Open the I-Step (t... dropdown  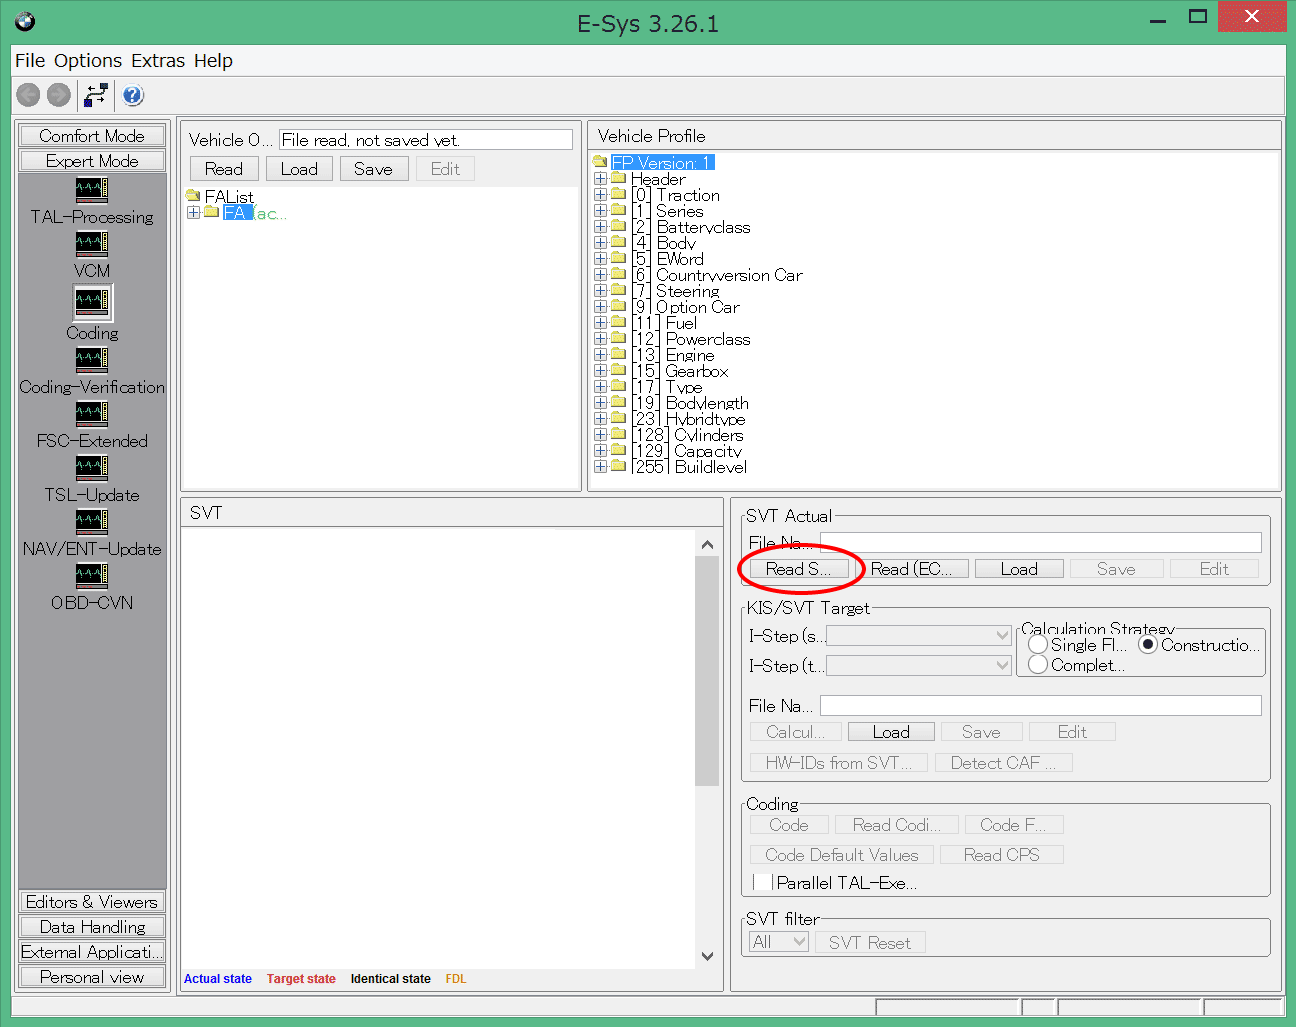pos(919,666)
